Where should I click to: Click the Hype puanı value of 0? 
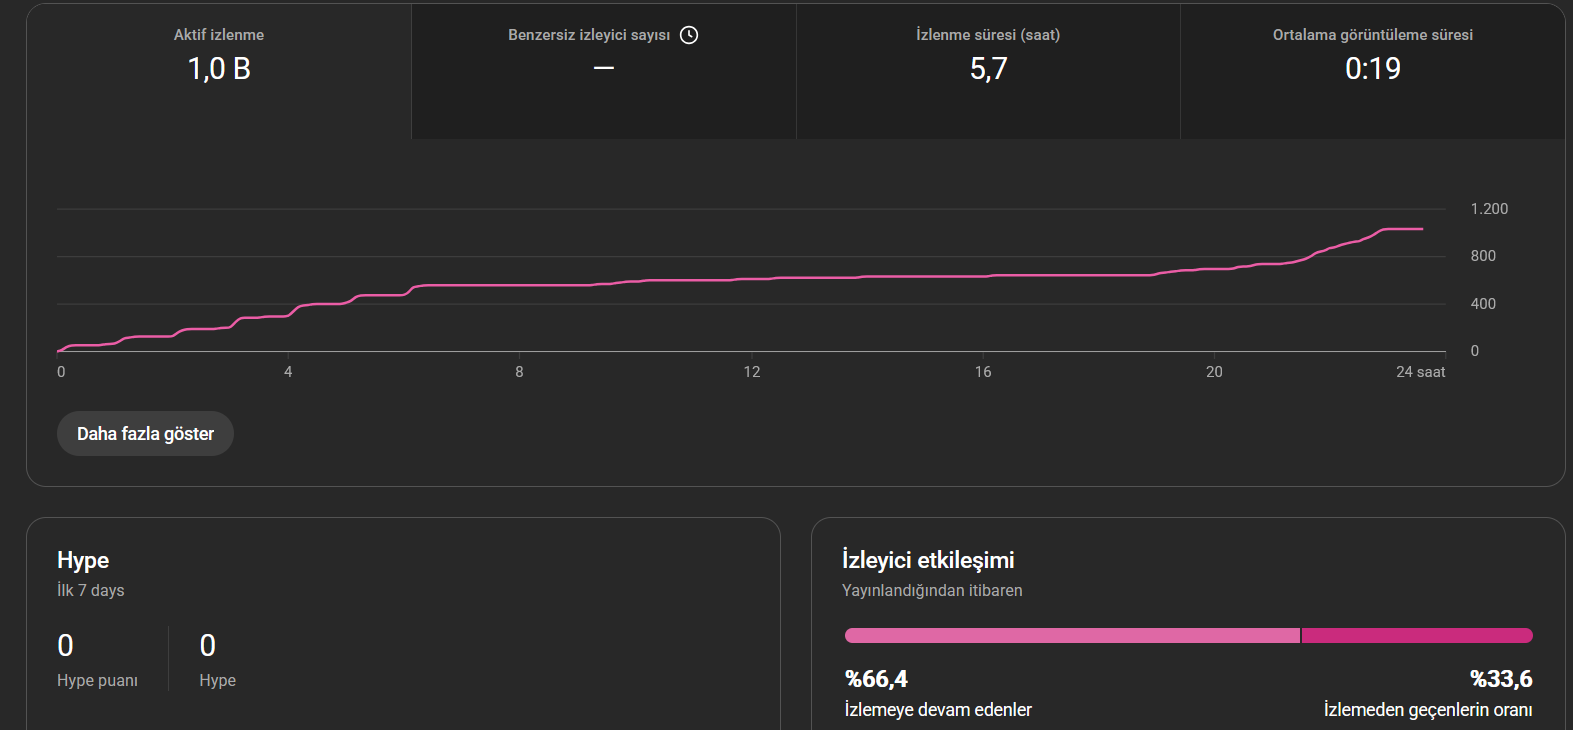coord(66,646)
